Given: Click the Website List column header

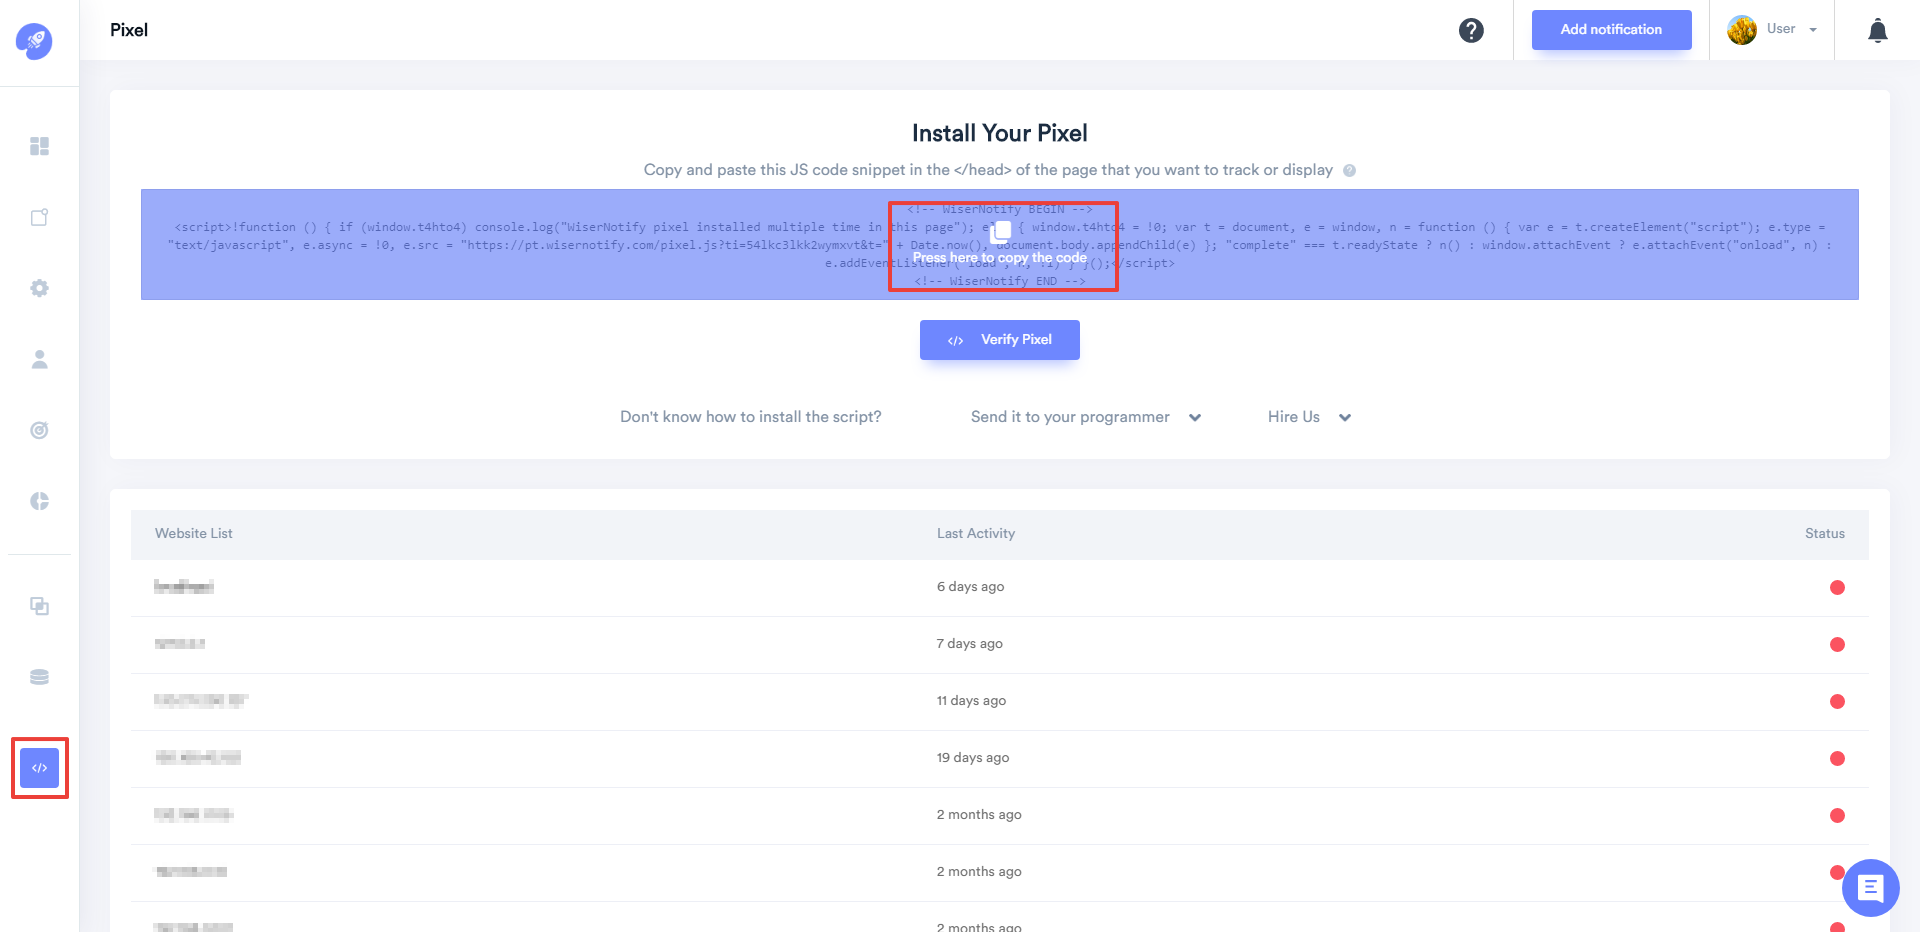Looking at the screenshot, I should click(x=194, y=534).
